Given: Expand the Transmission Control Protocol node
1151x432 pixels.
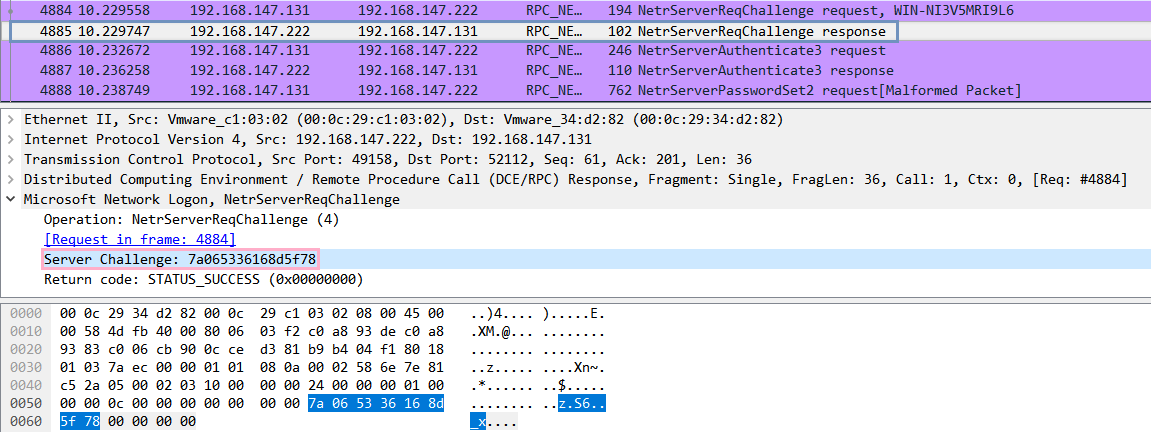Looking at the screenshot, I should [11, 160].
